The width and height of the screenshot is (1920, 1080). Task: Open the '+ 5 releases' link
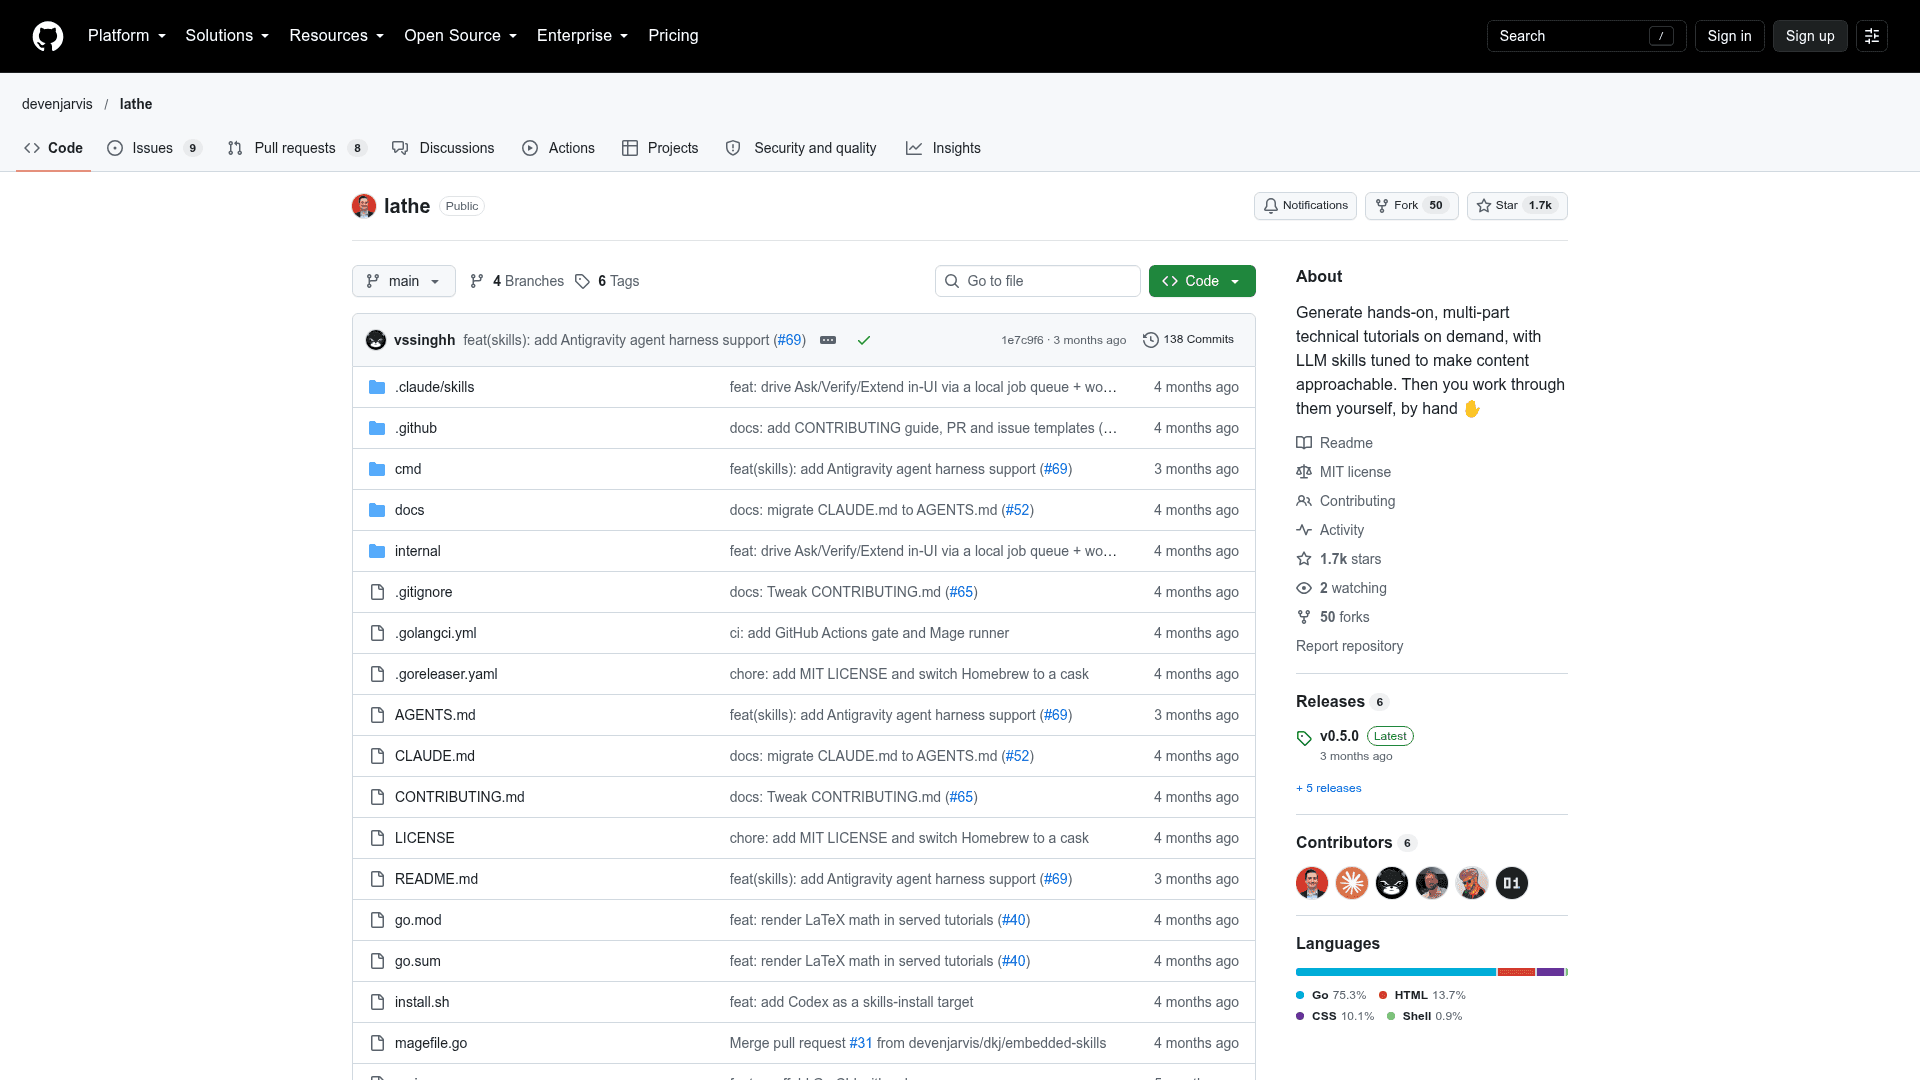[1328, 788]
